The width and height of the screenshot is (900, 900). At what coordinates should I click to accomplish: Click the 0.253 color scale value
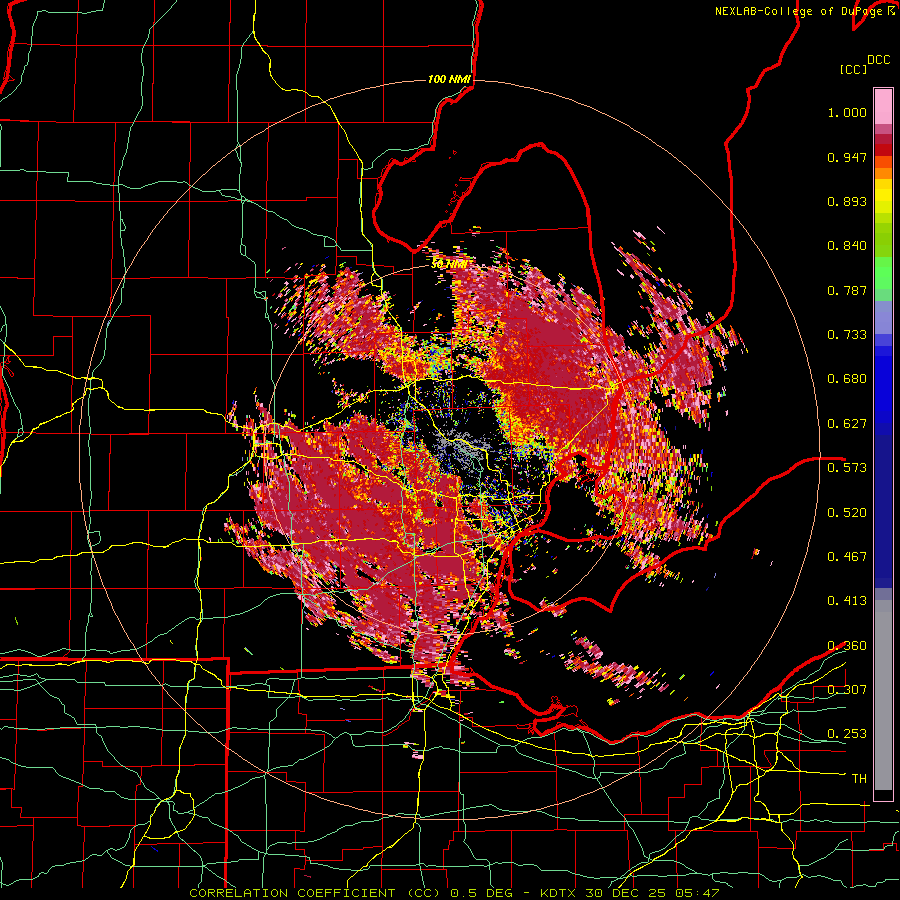tap(847, 734)
